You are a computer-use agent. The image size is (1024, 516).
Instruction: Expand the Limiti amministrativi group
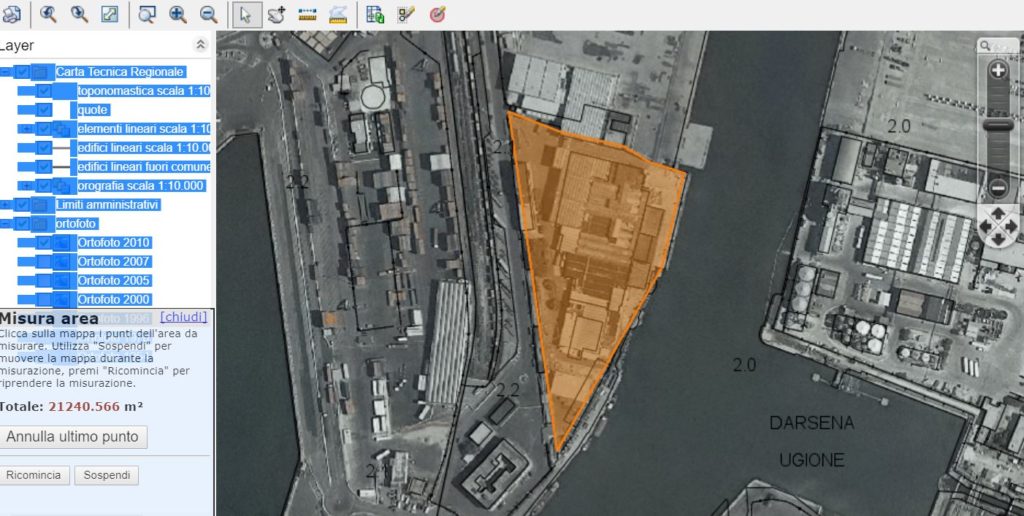tap(7, 205)
